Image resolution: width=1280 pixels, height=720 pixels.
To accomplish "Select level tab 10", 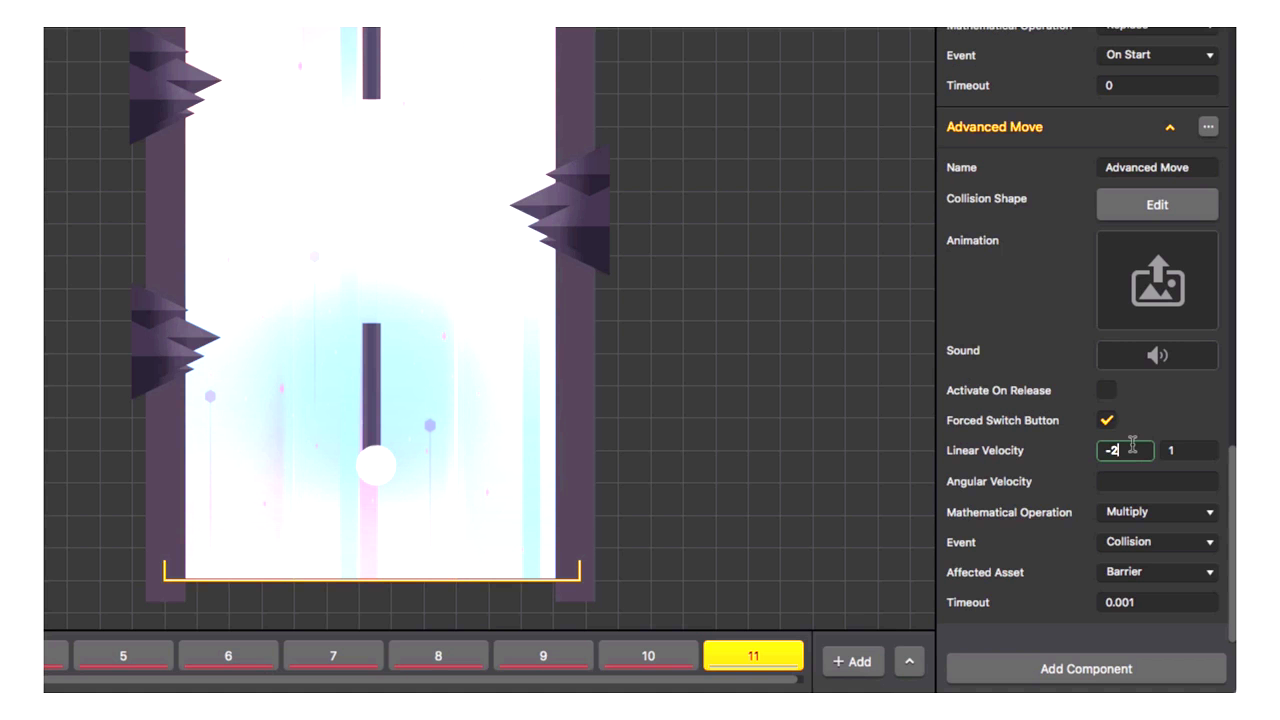I will (648, 656).
